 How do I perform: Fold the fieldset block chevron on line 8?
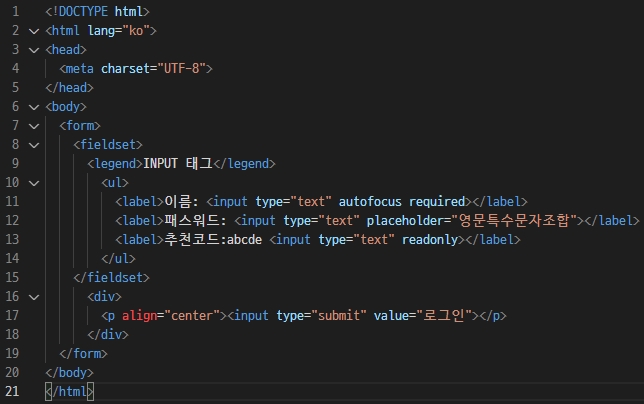[x=34, y=145]
